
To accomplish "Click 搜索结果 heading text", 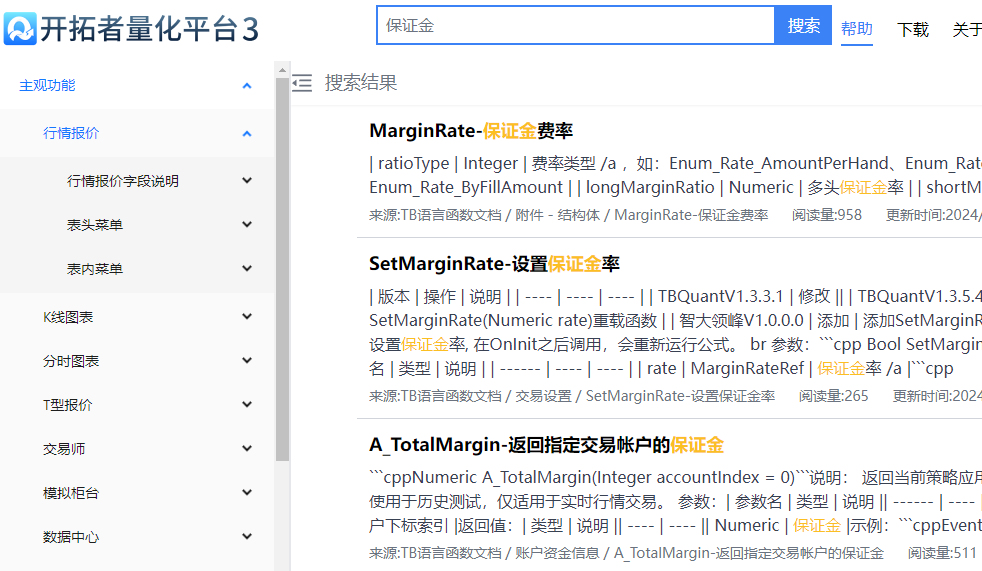I will 361,83.
